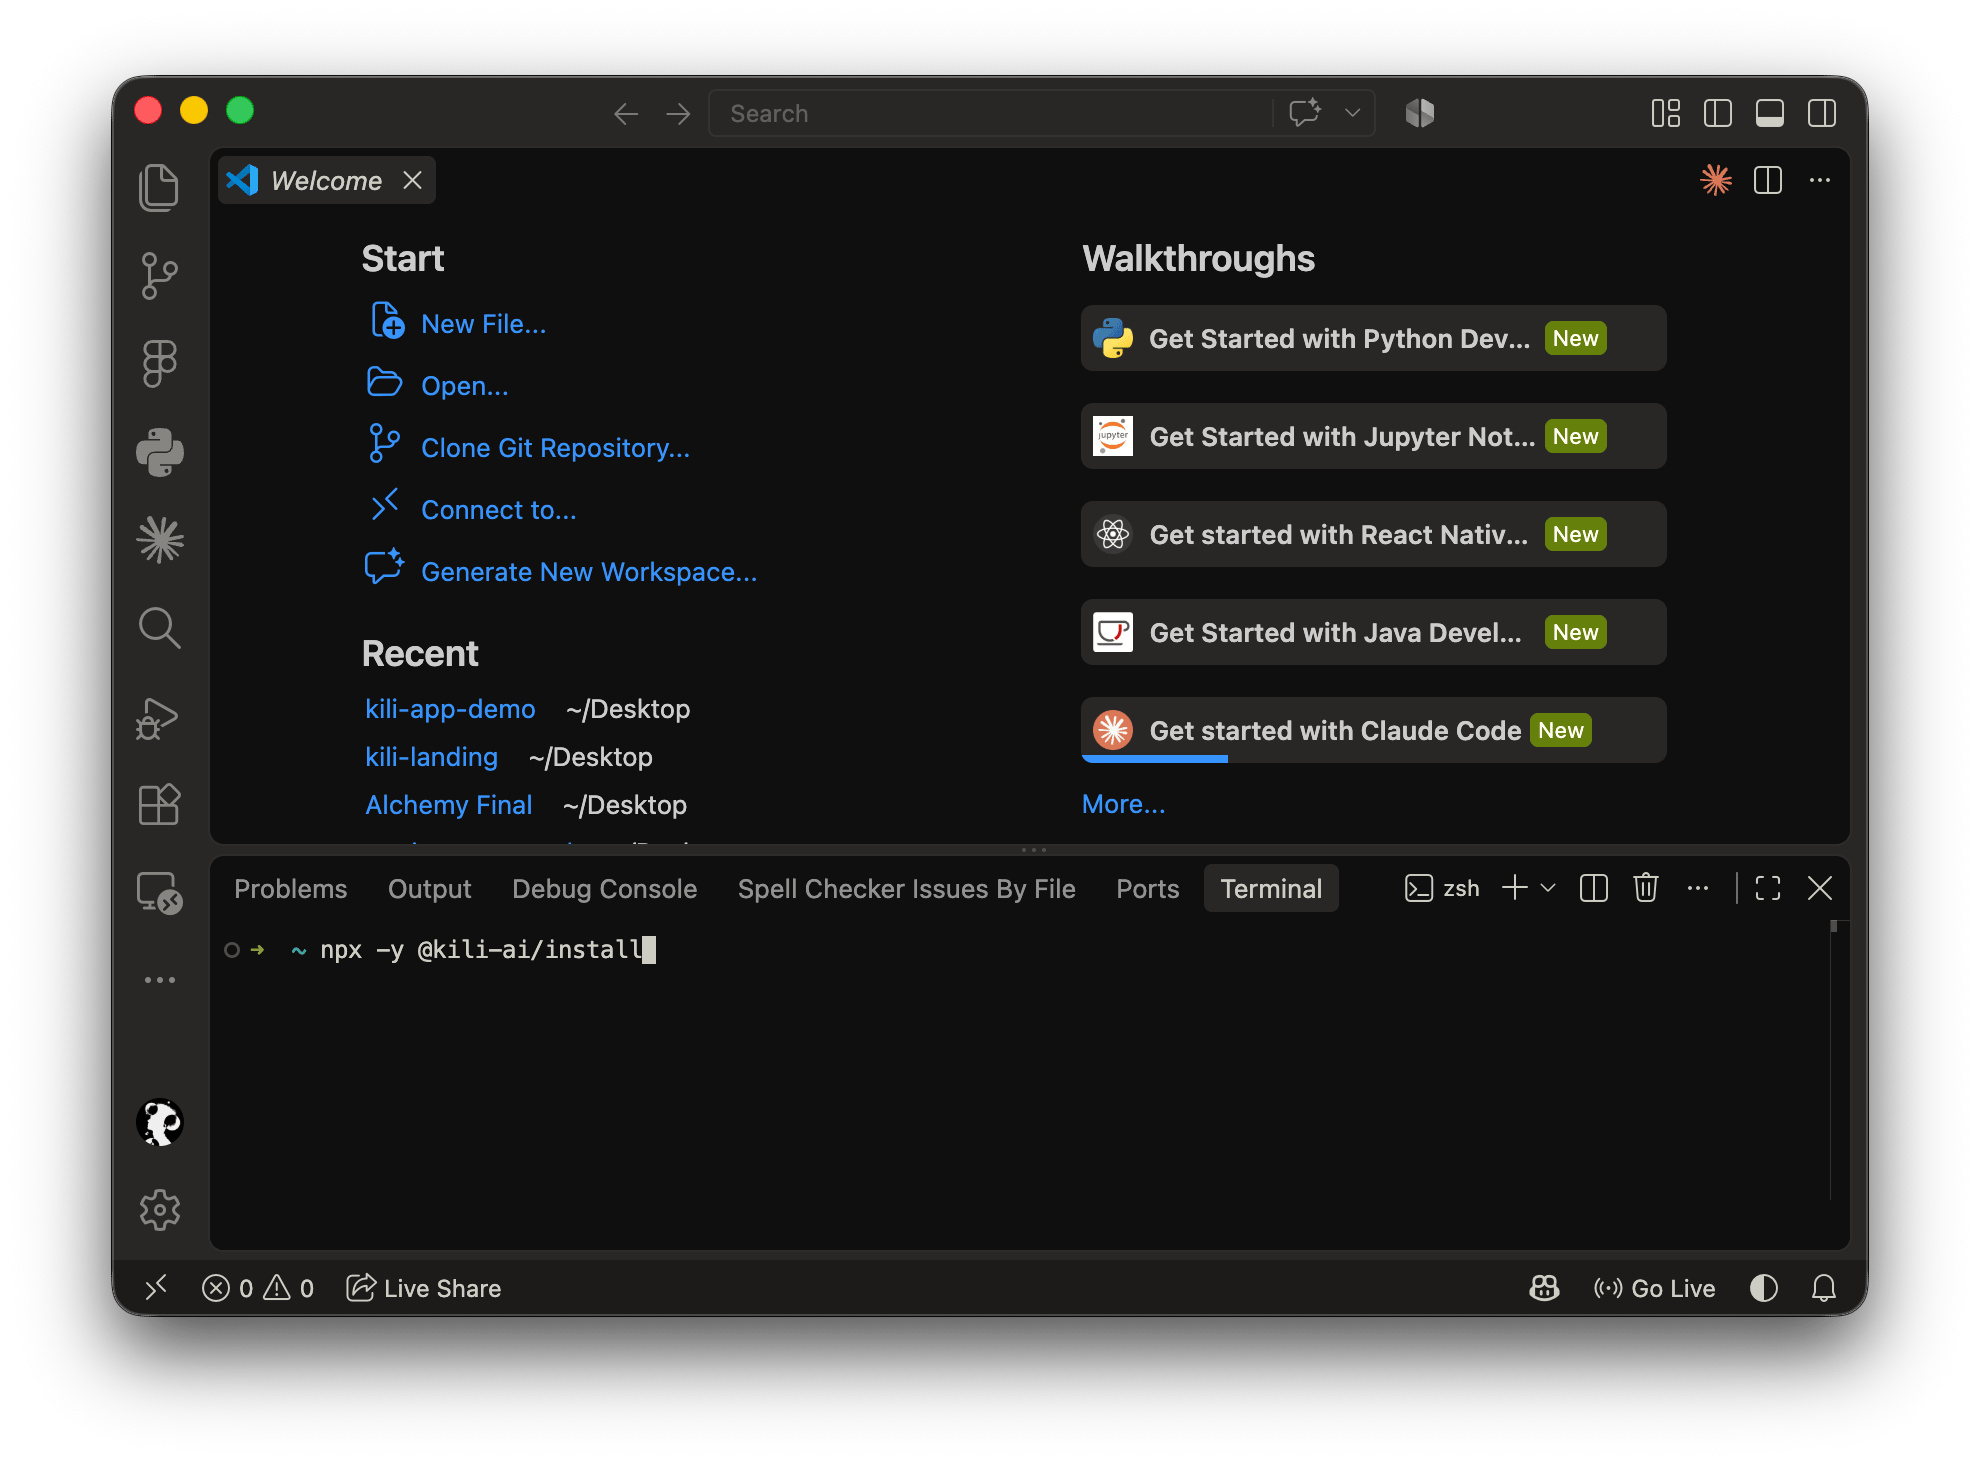Open Get Started with Jupyter Notebooks walkthrough
This screenshot has width=1980, height=1464.
point(1373,436)
